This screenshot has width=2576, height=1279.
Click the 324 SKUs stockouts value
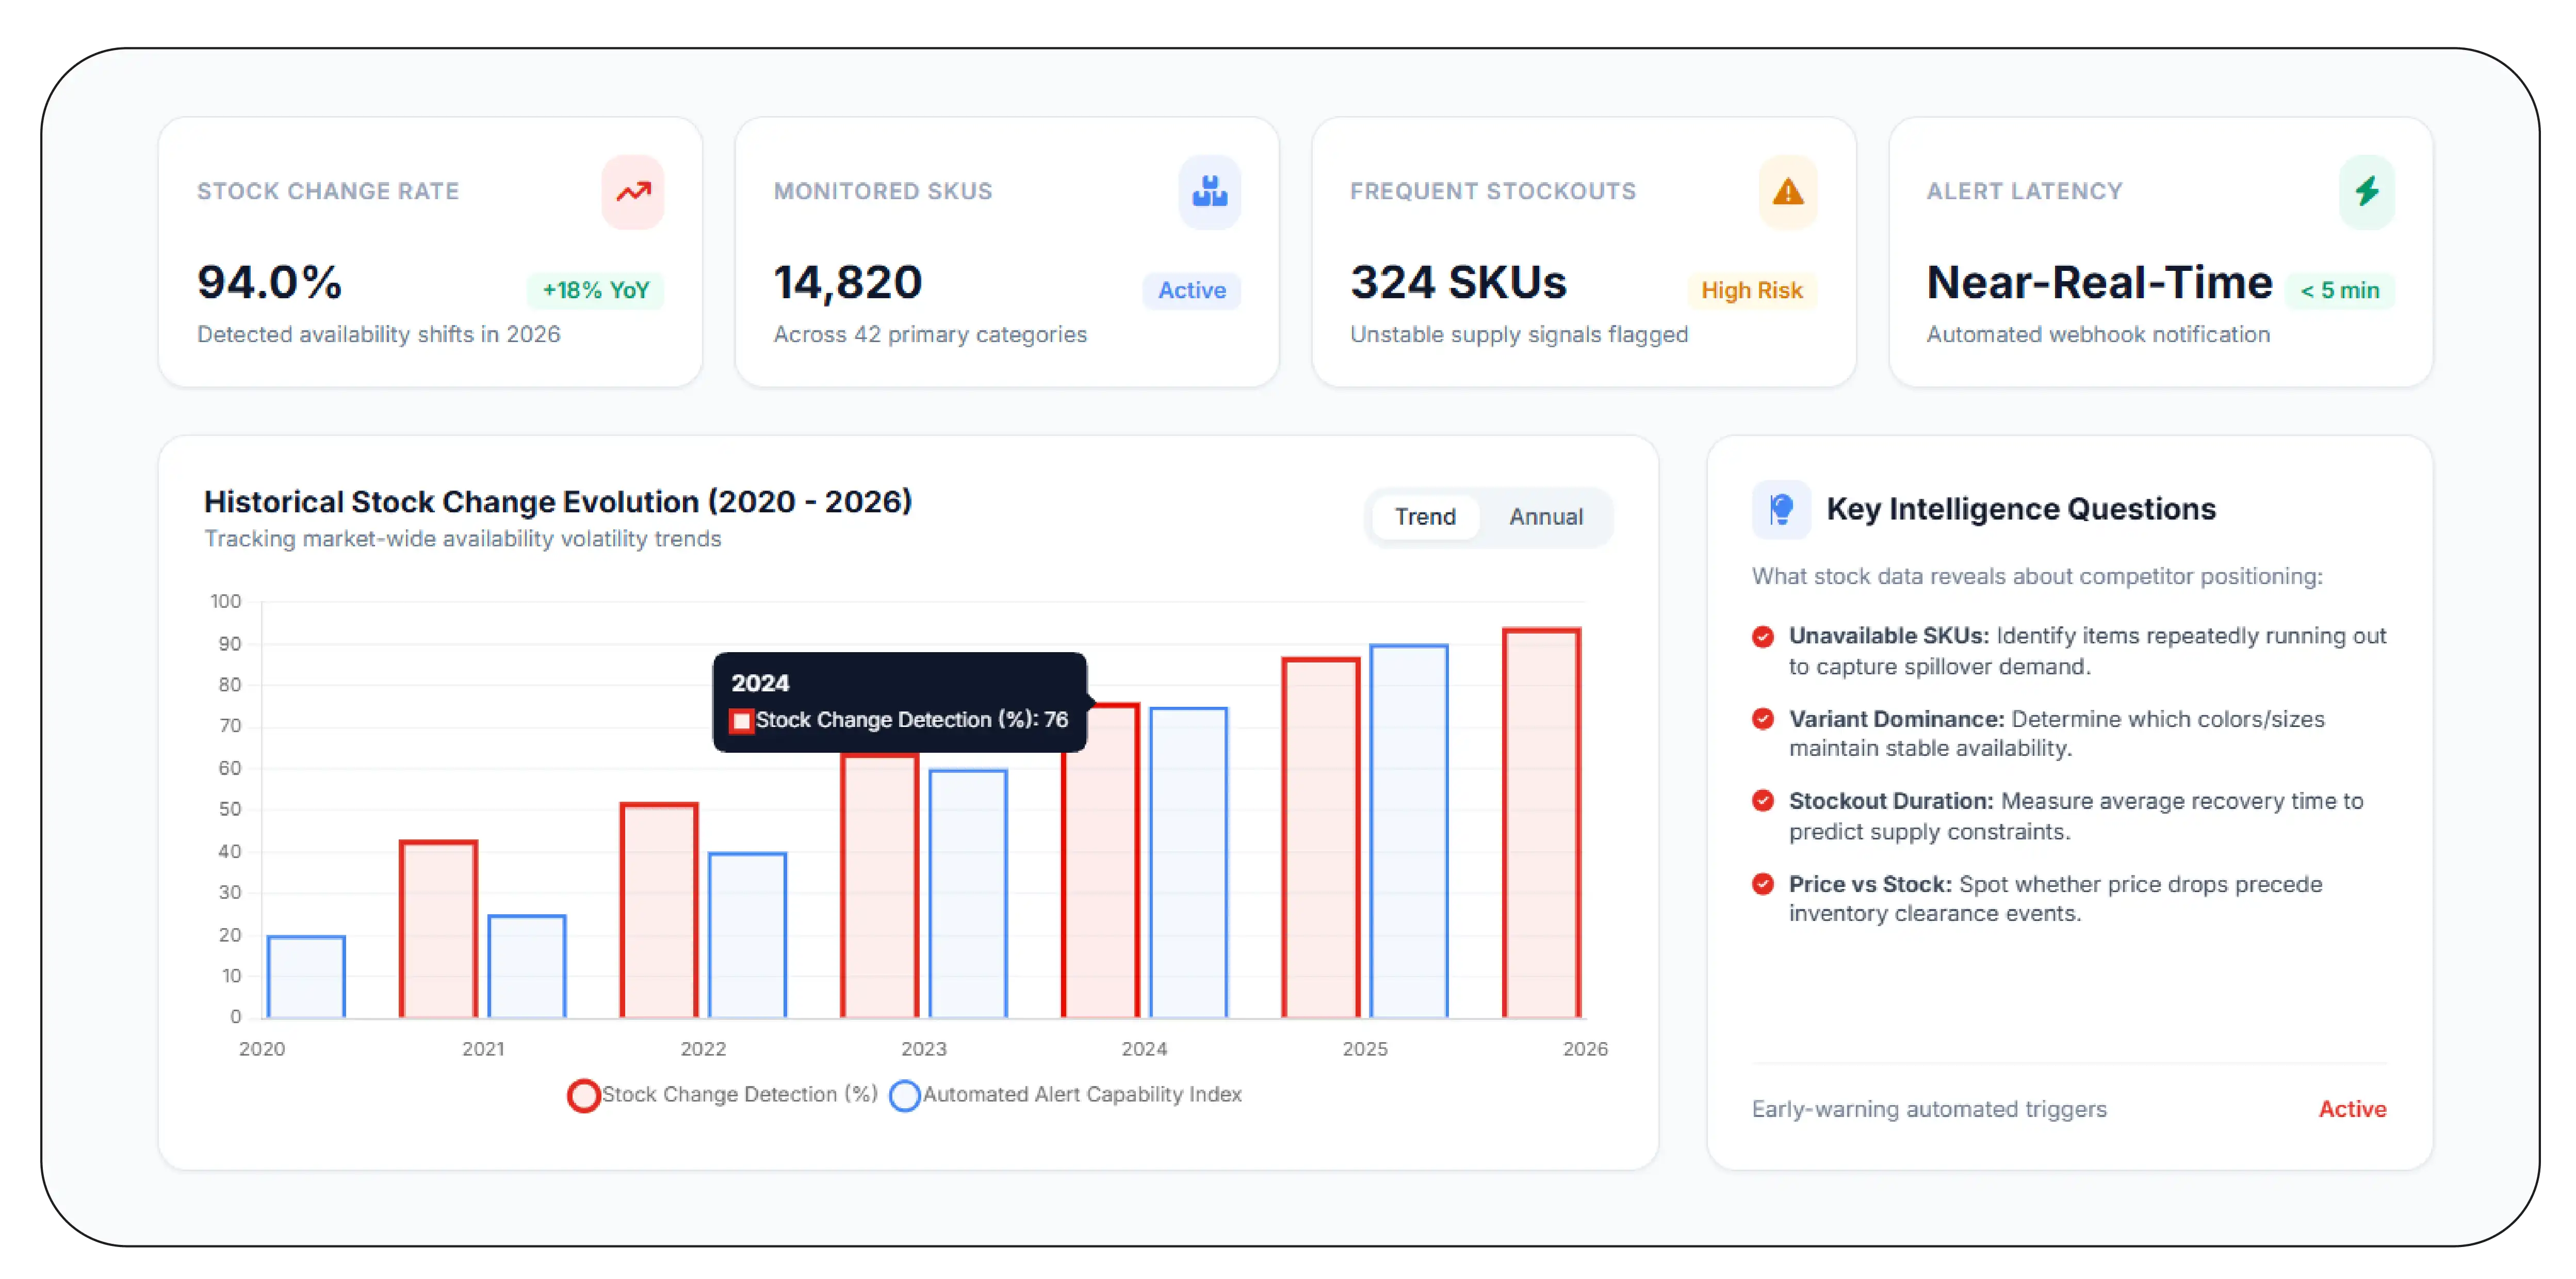(1458, 283)
